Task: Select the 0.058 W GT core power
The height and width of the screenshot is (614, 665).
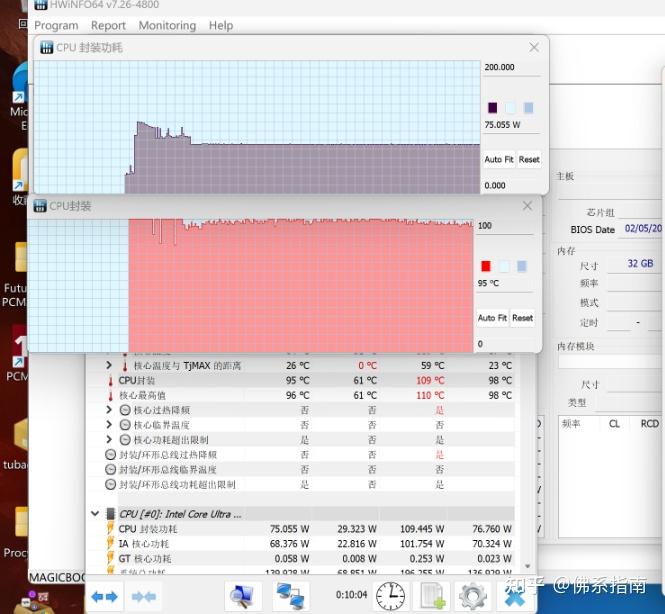Action: (292, 558)
